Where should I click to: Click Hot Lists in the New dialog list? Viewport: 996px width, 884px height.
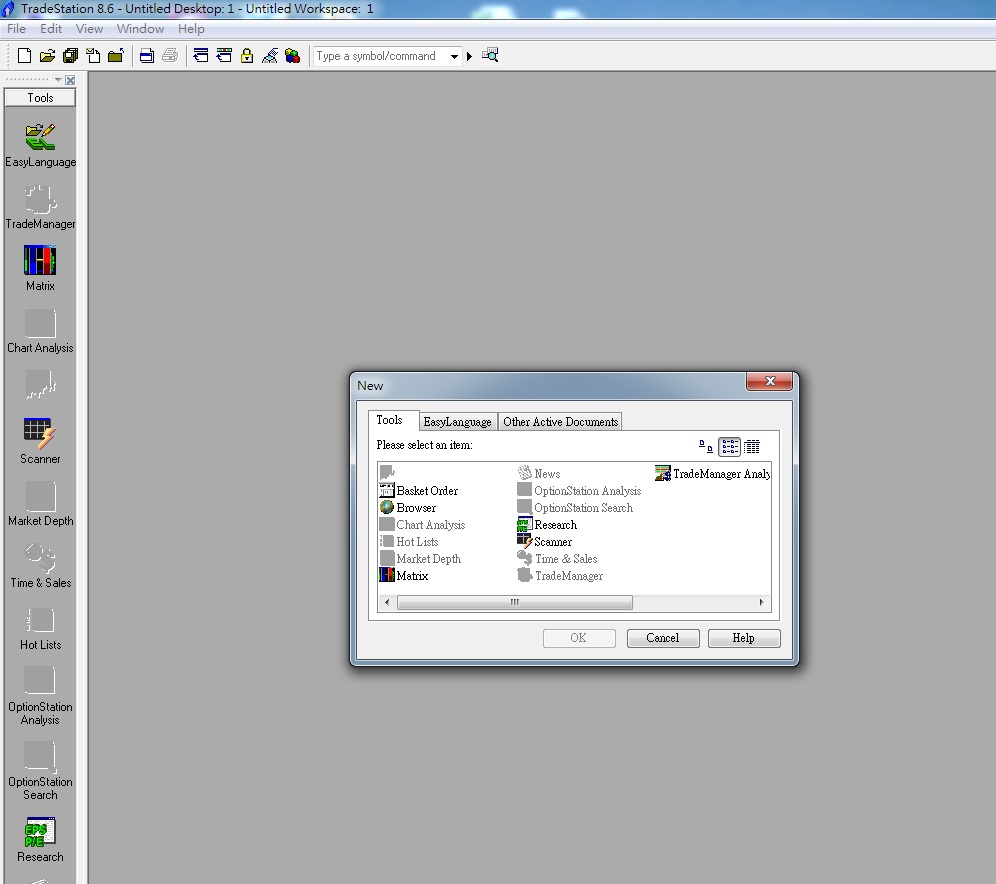click(x=409, y=542)
